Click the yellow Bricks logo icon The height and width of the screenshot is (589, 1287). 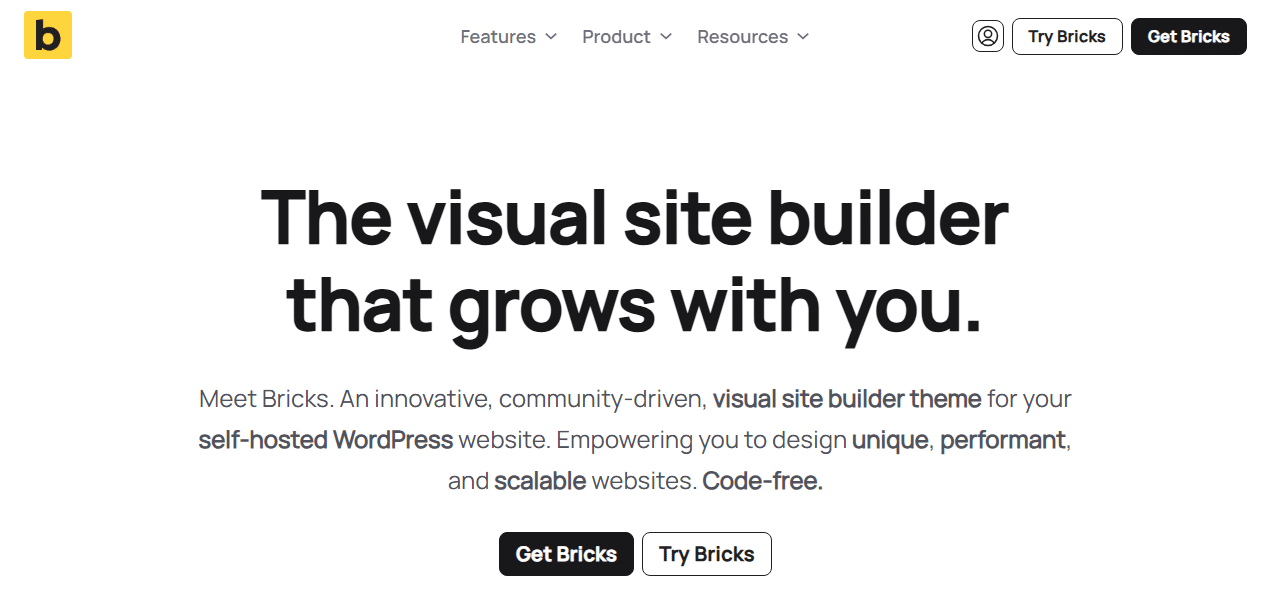[x=48, y=35]
